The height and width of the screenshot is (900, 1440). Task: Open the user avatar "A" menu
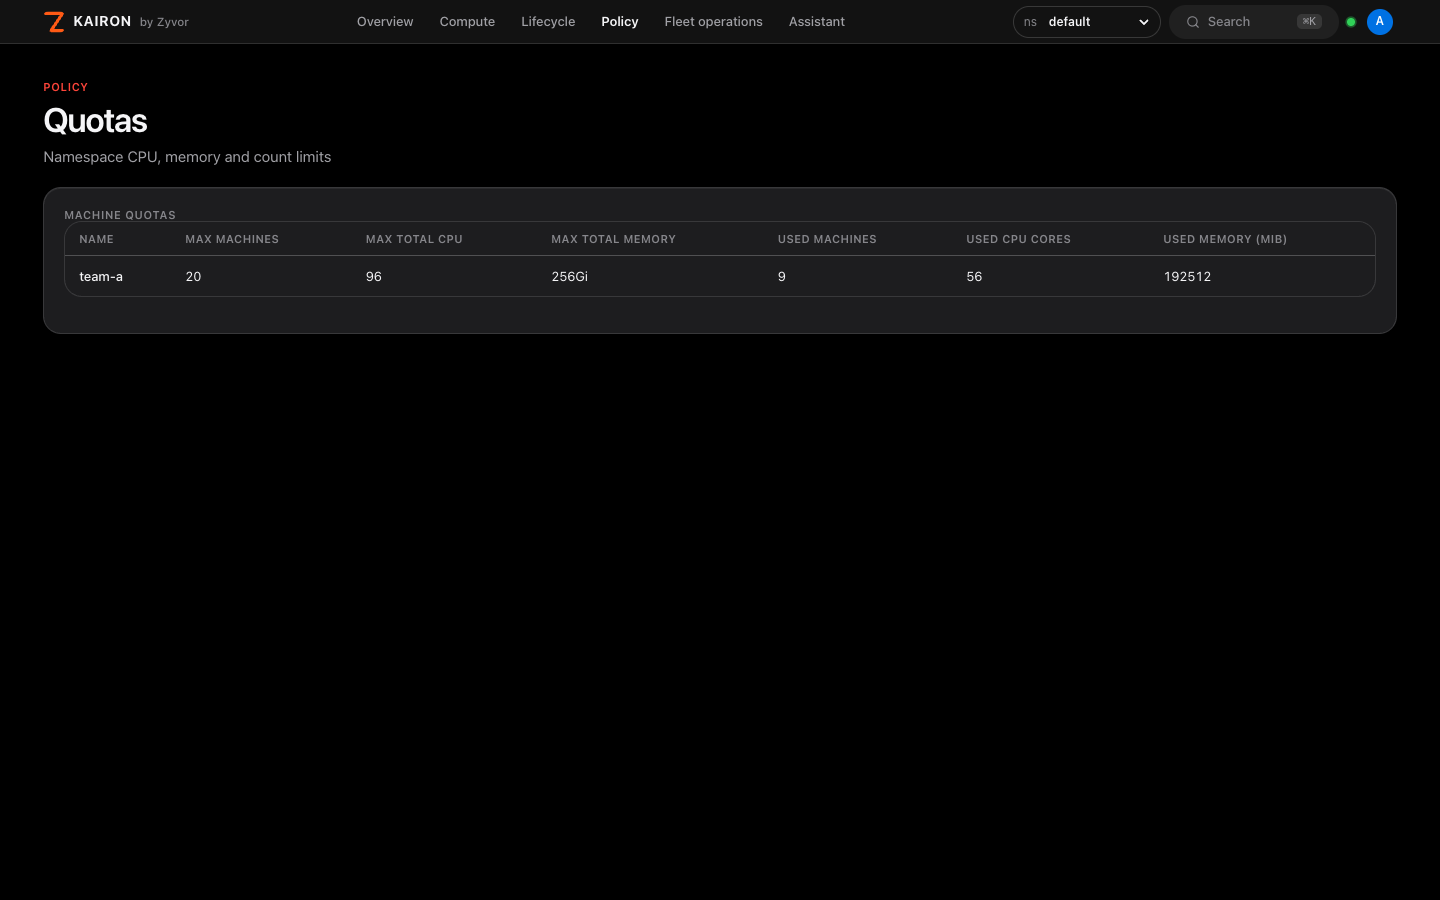(x=1380, y=22)
